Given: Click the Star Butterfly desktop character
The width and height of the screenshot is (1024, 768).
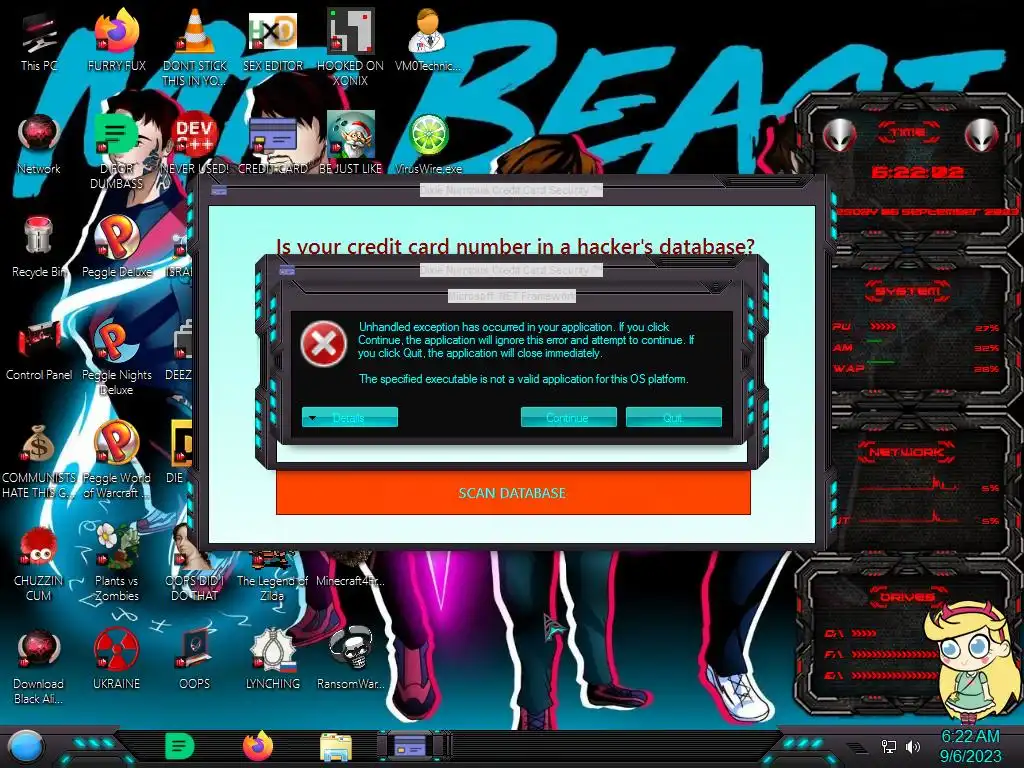Looking at the screenshot, I should [971, 661].
